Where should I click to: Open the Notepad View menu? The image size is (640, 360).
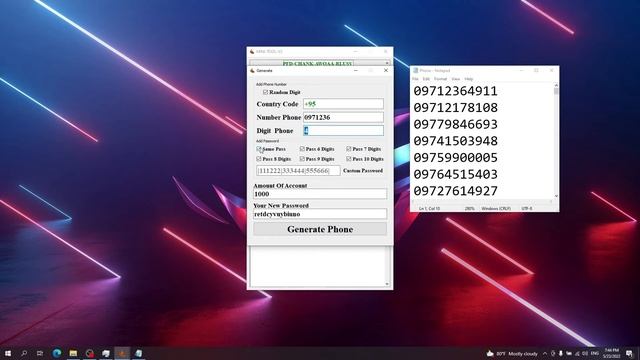[x=456, y=79]
